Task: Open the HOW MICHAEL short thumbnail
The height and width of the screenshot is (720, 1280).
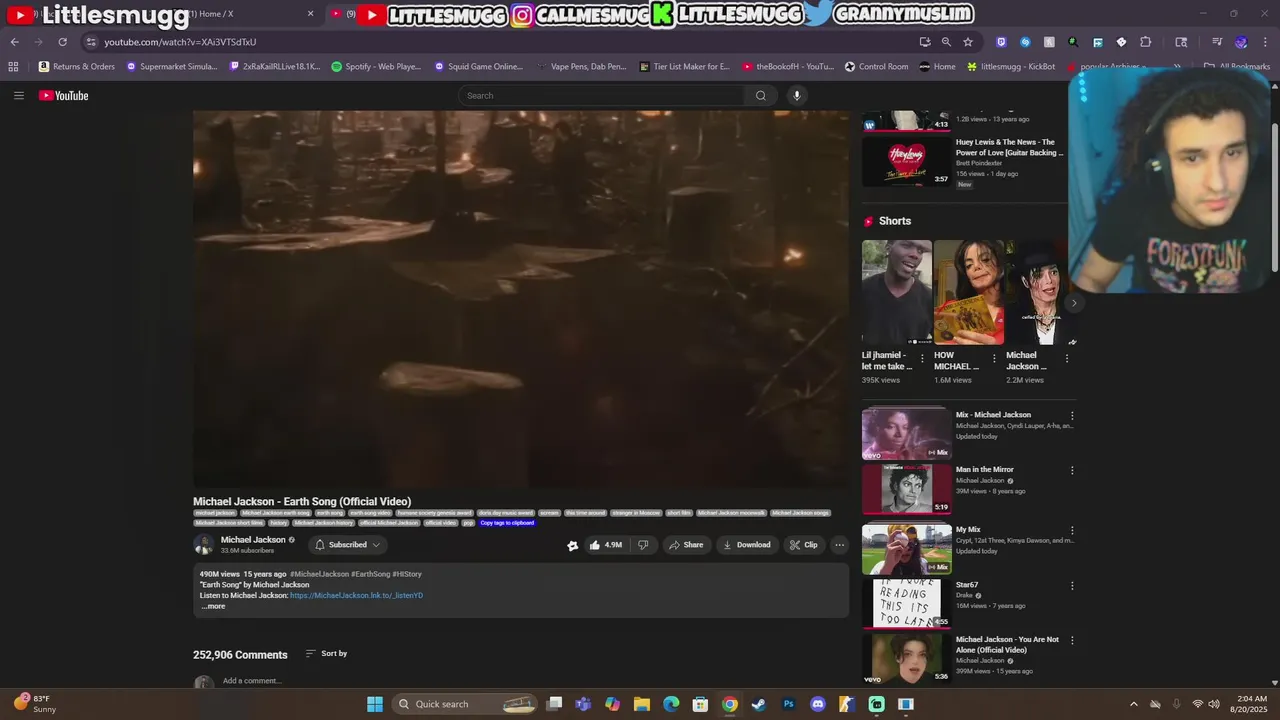Action: 968,291
